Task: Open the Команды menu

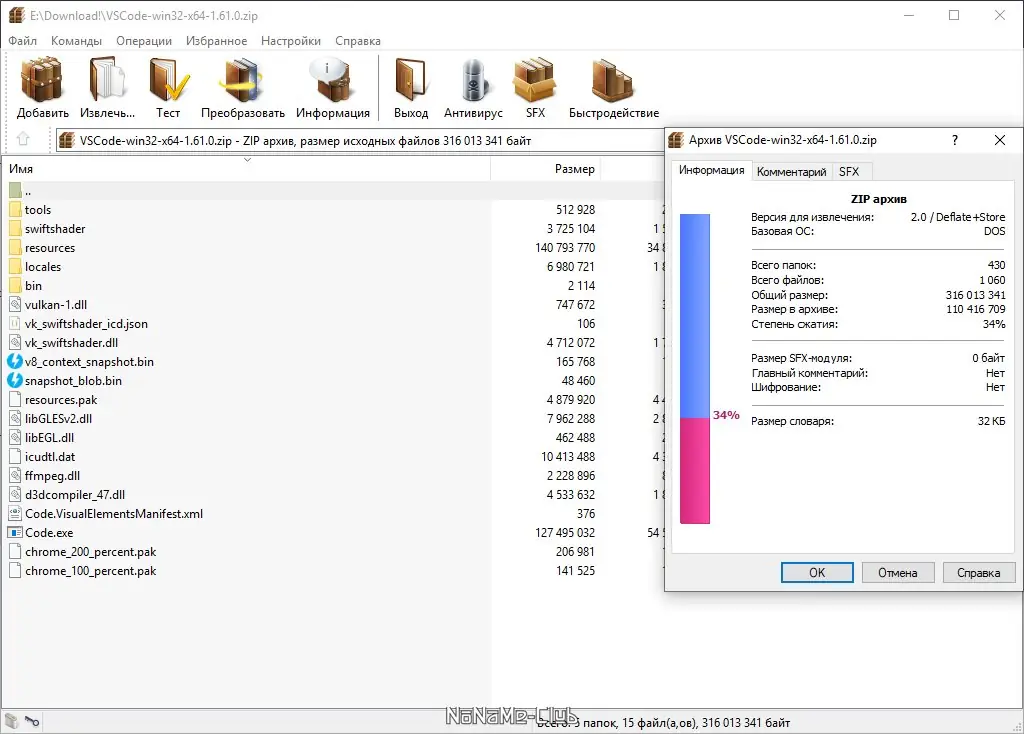Action: click(76, 40)
